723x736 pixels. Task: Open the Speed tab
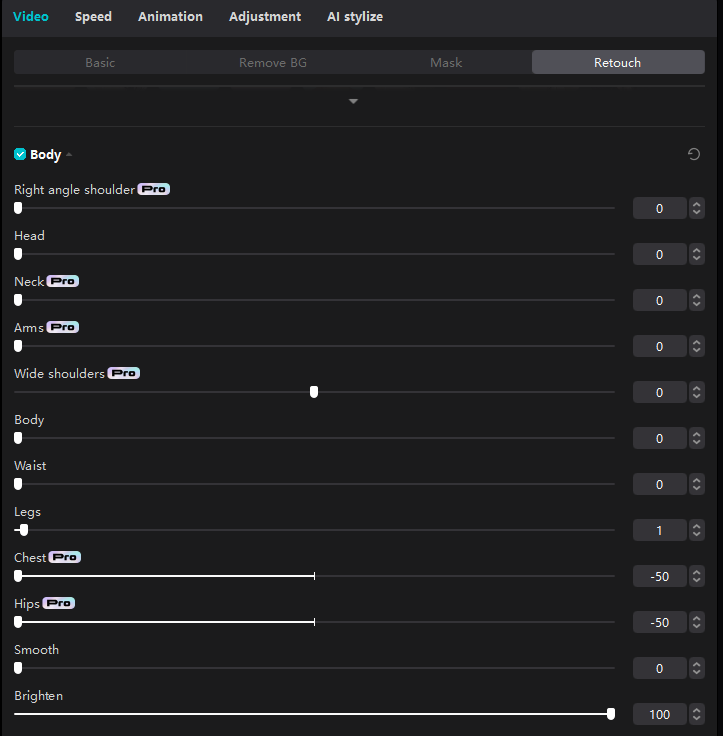tap(93, 16)
